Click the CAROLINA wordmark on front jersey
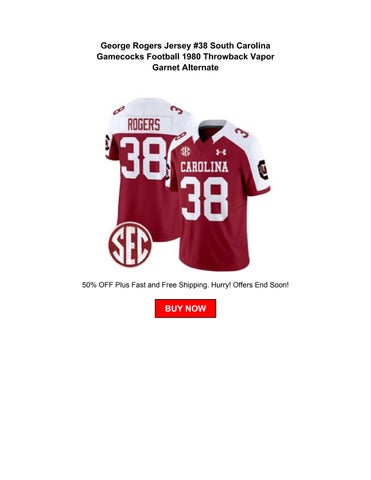 click(x=204, y=167)
